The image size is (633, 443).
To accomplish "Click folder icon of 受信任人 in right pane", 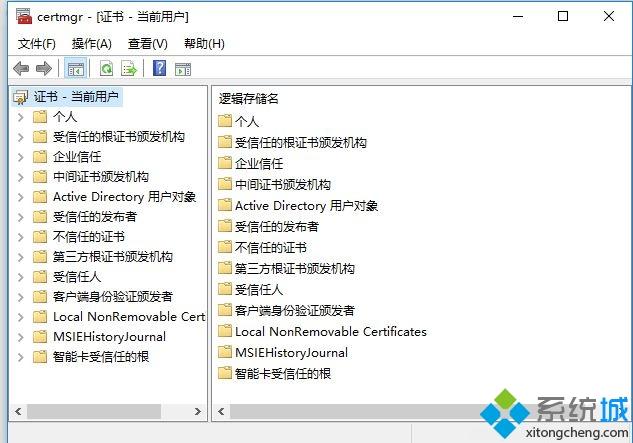I will click(225, 289).
